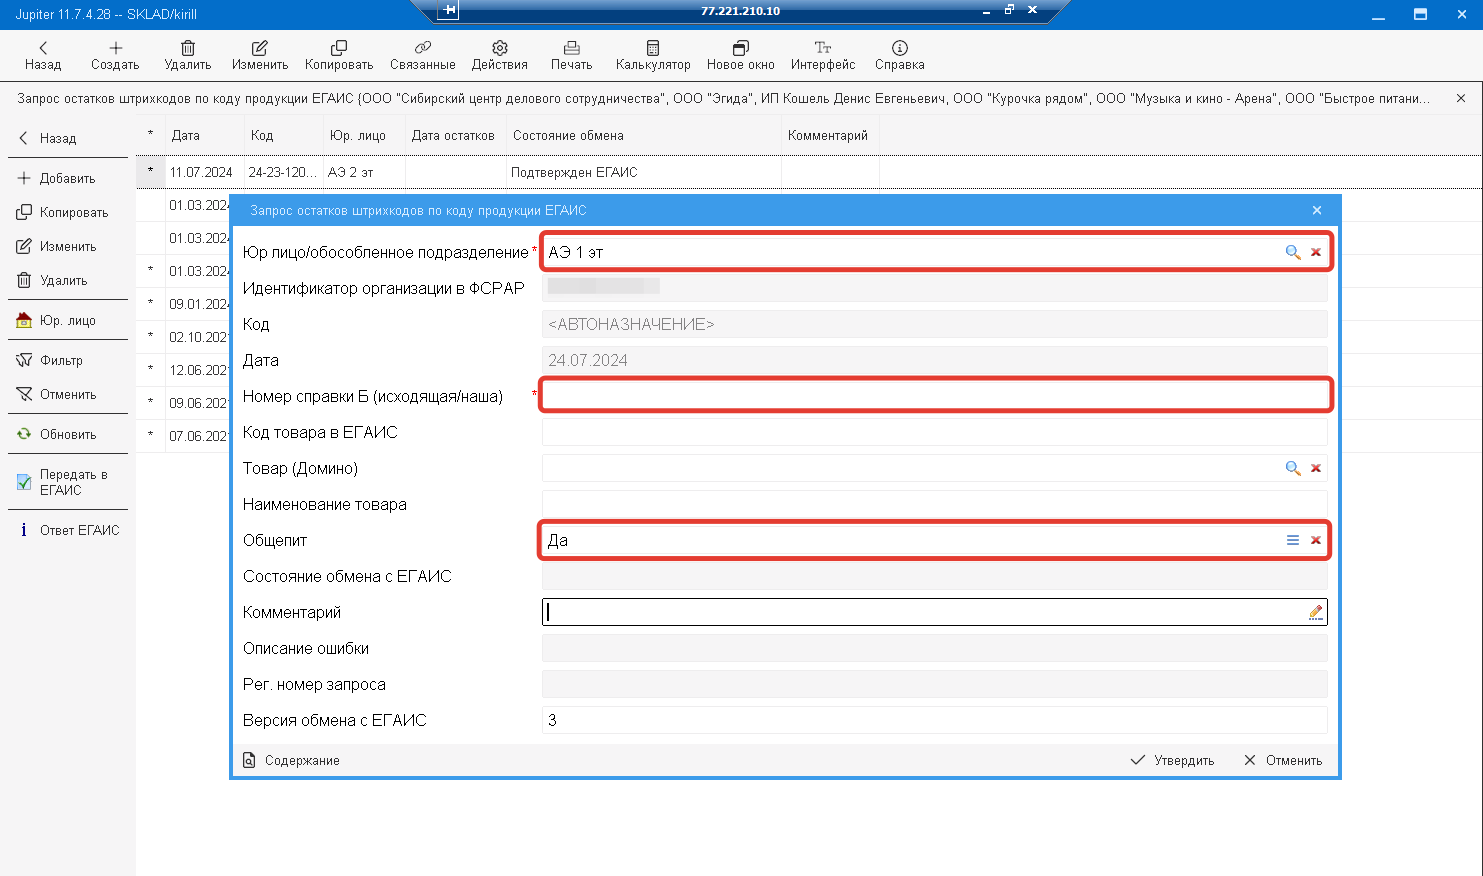Click pin icon on remote session bar
This screenshot has width=1483, height=876.
pyautogui.click(x=448, y=10)
